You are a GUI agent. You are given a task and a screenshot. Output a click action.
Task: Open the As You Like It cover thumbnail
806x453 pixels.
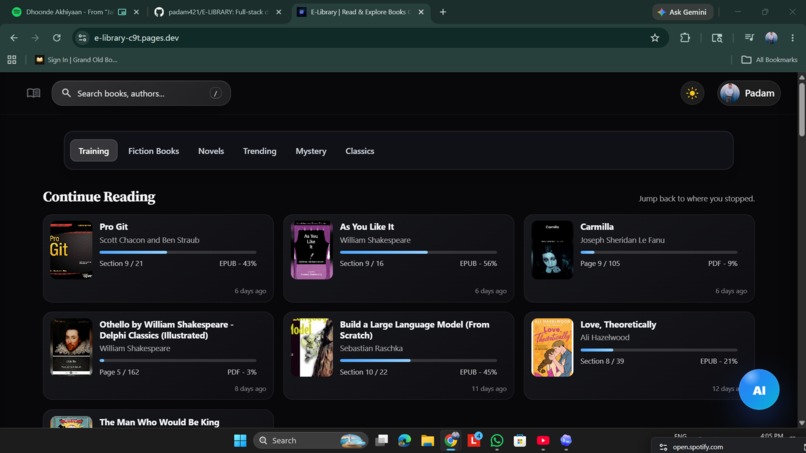pyautogui.click(x=312, y=250)
